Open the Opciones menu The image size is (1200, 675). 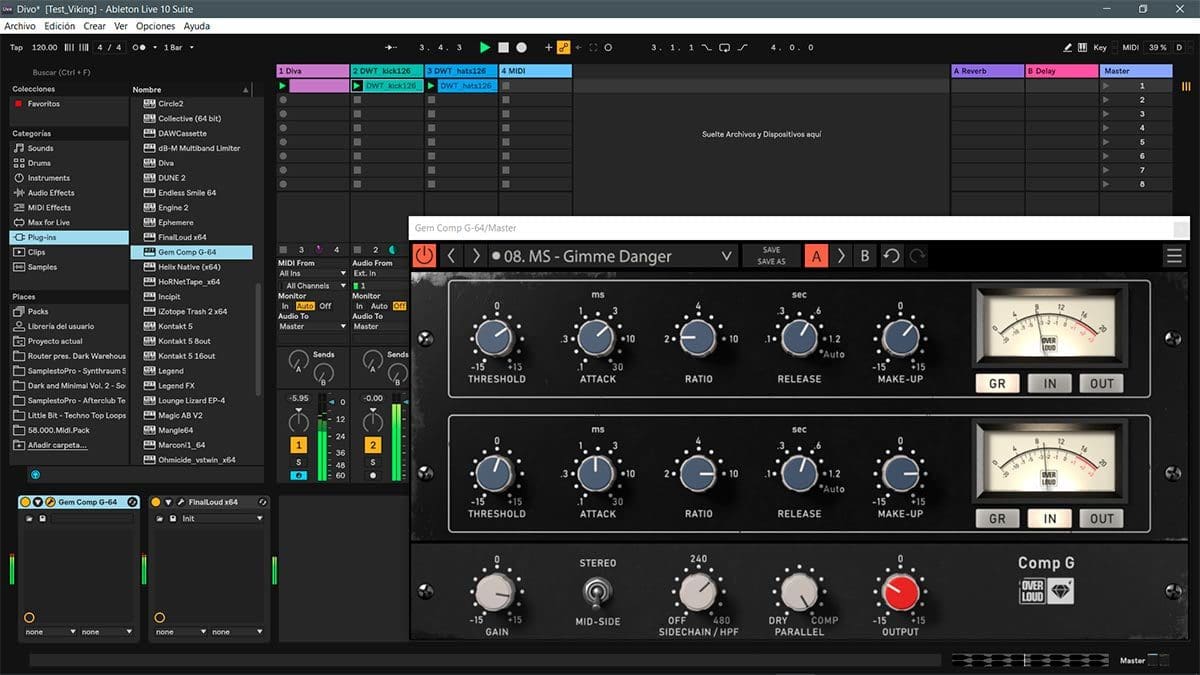(155, 26)
